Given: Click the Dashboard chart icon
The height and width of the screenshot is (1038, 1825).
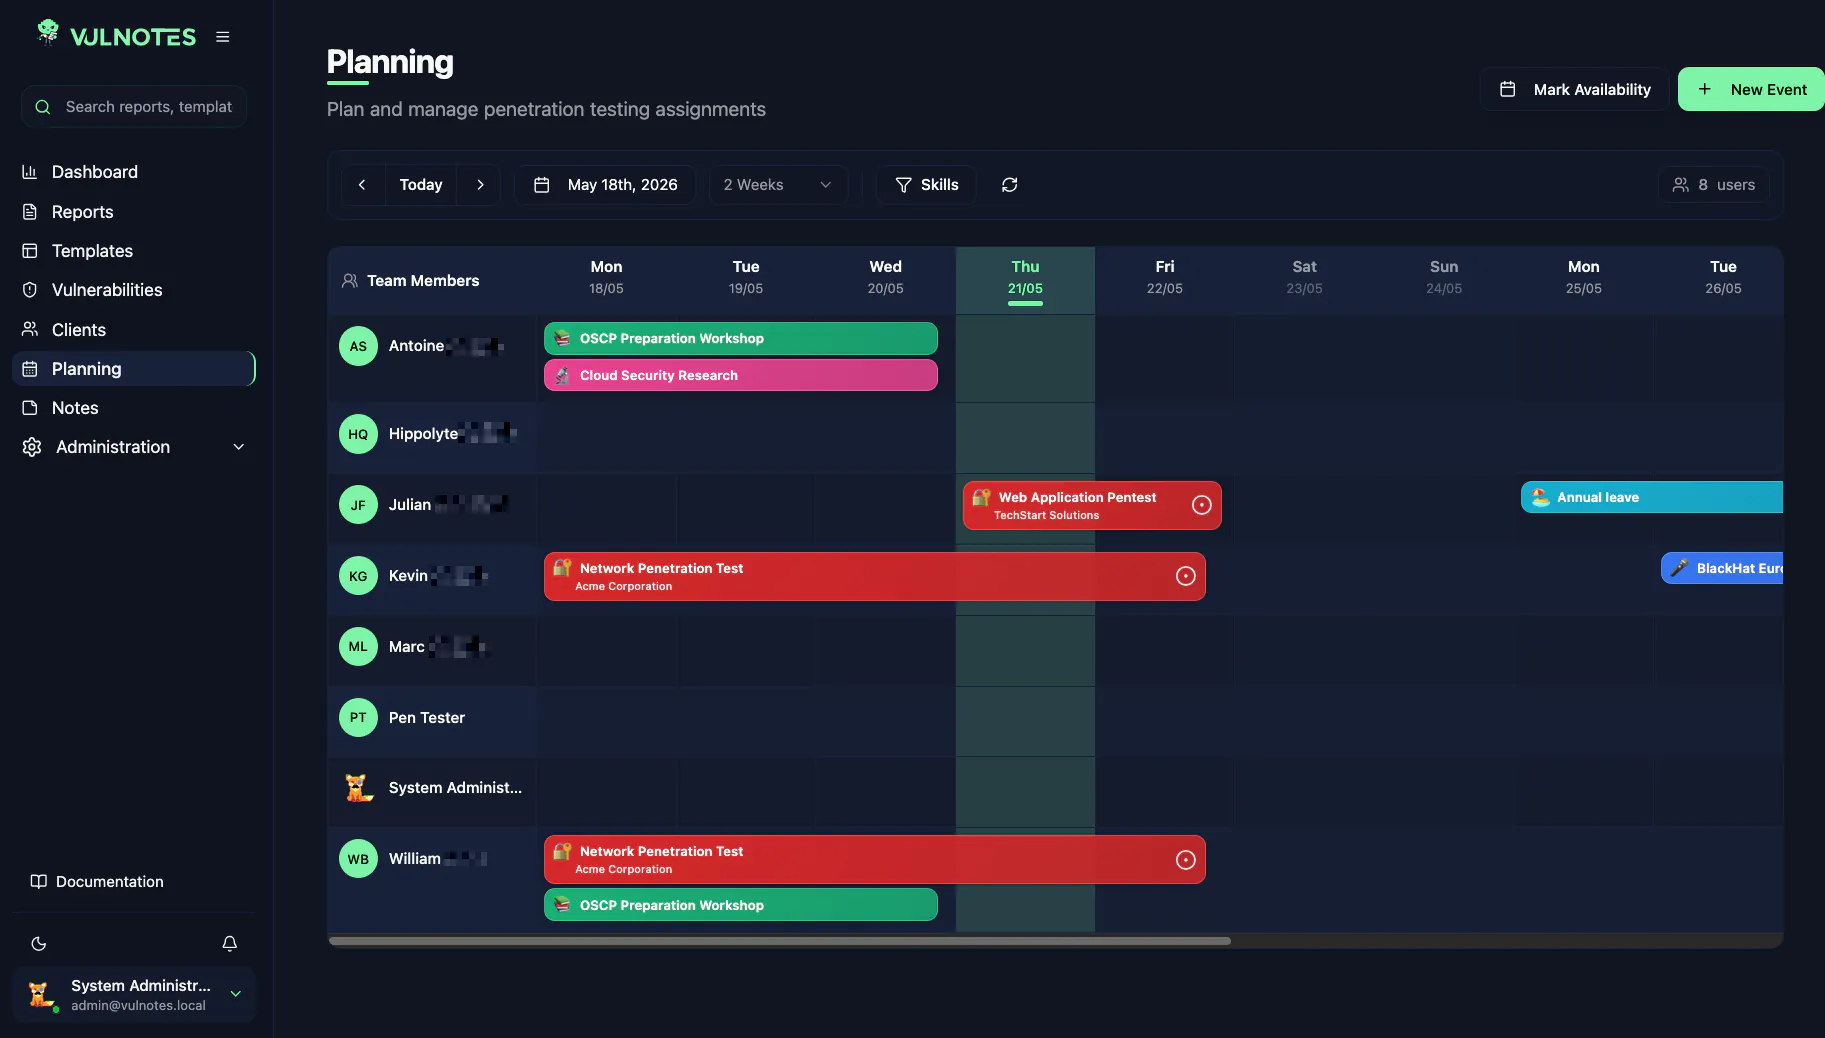Looking at the screenshot, I should pos(30,172).
